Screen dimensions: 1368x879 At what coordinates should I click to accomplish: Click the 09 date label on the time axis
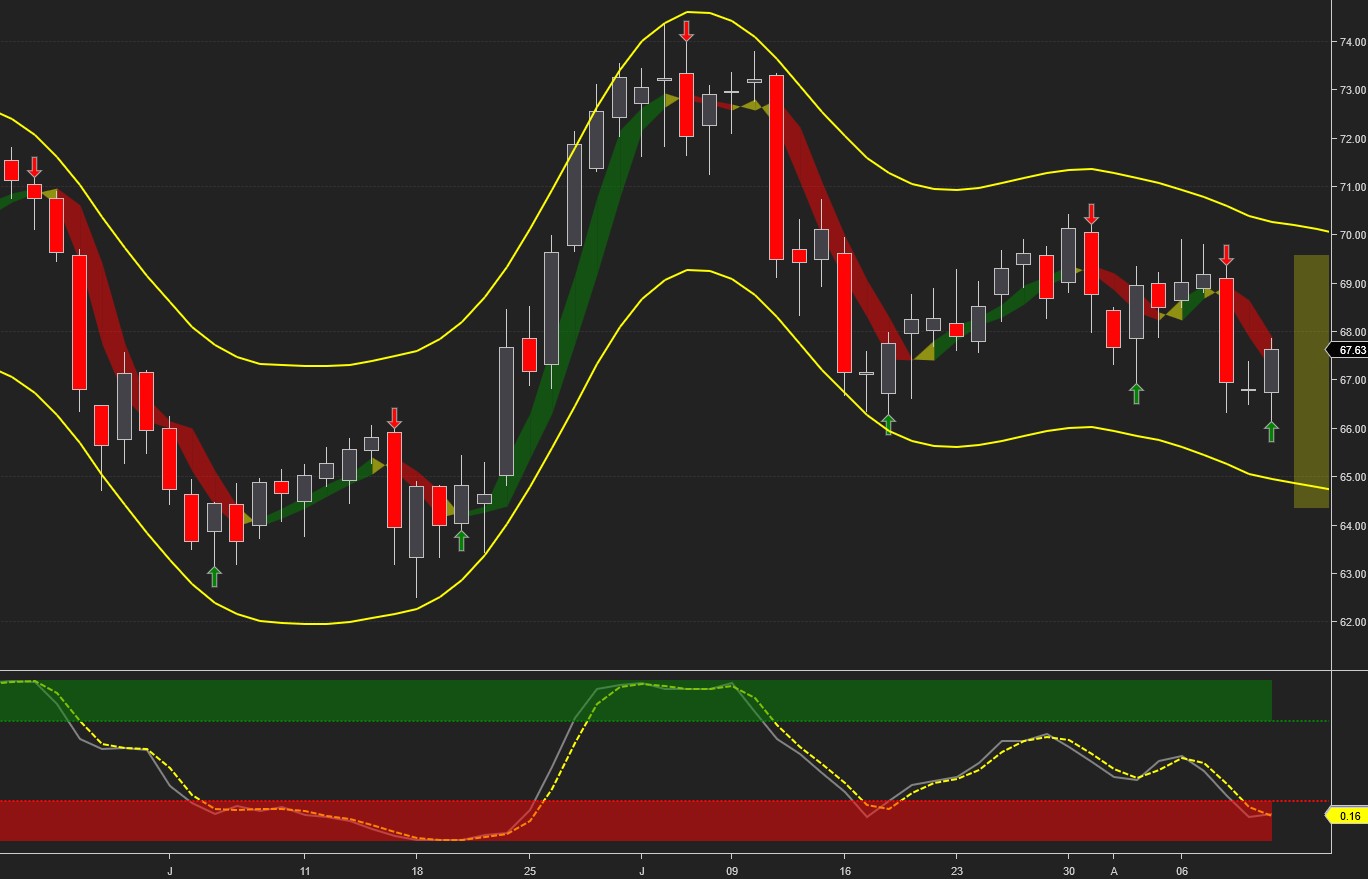pos(732,871)
